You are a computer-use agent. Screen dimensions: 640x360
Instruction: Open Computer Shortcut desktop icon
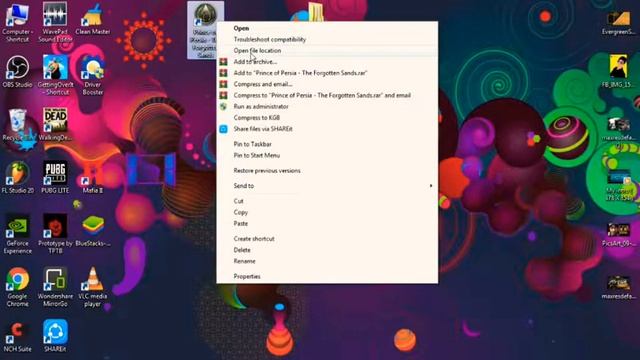(17, 22)
